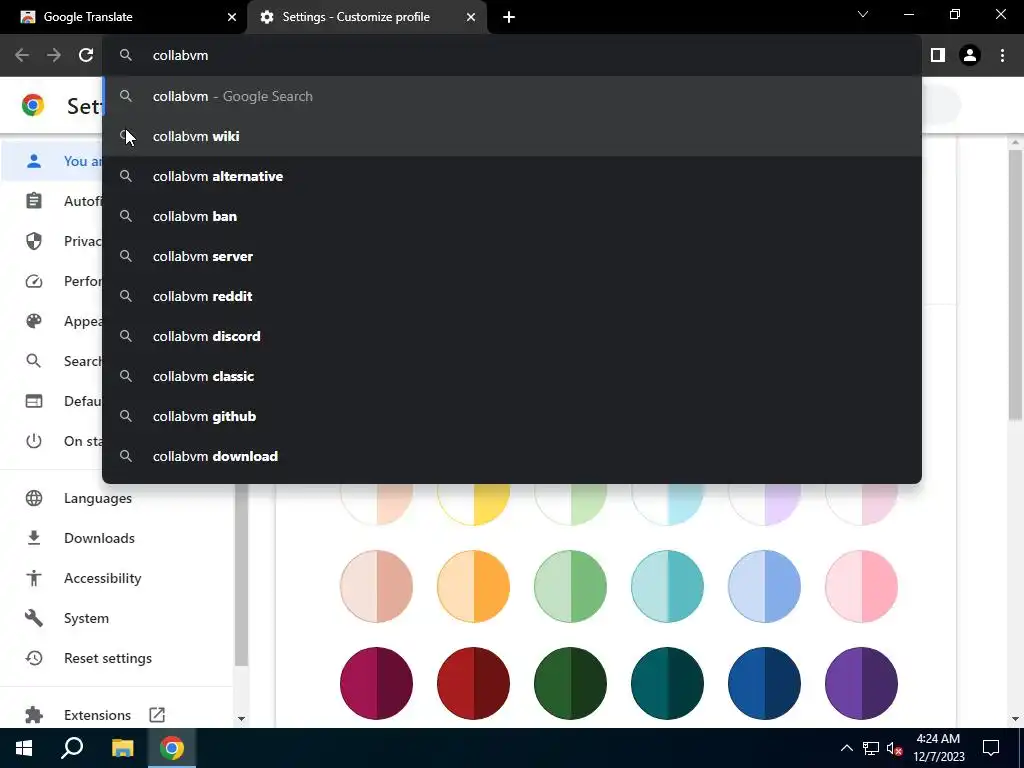Select the purple theme color swatch

pos(861,683)
